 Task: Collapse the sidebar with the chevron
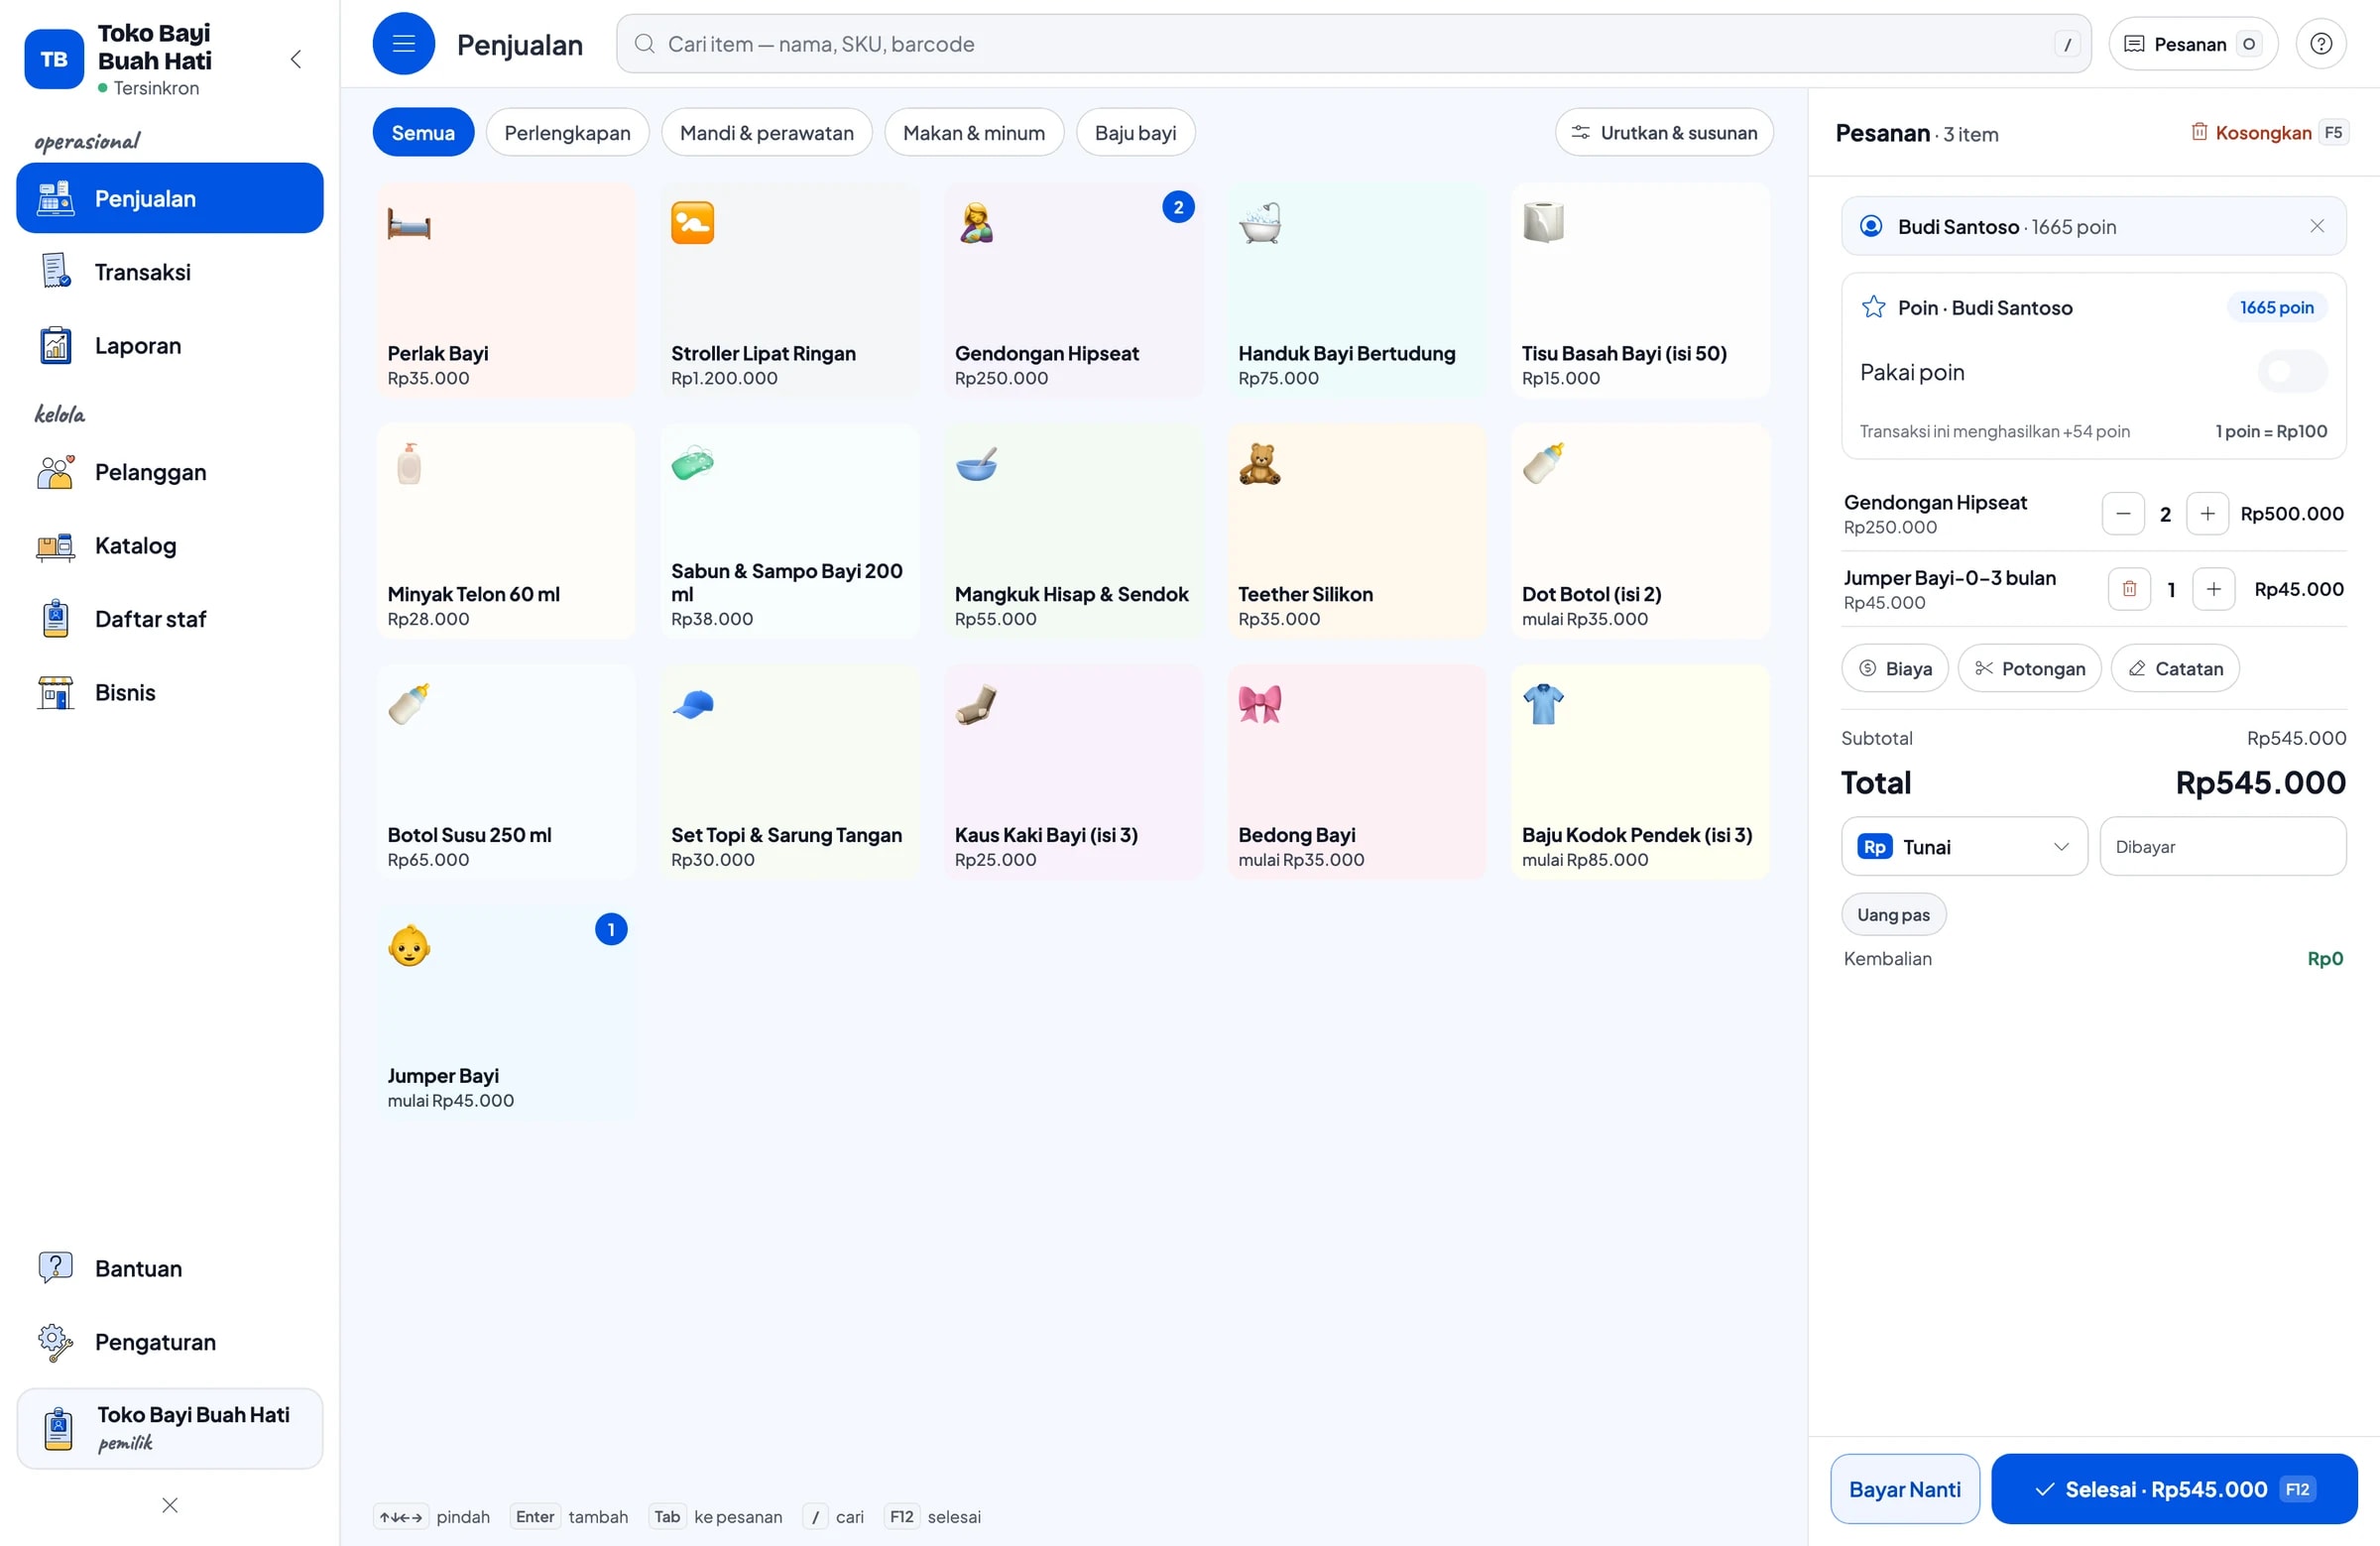click(296, 59)
